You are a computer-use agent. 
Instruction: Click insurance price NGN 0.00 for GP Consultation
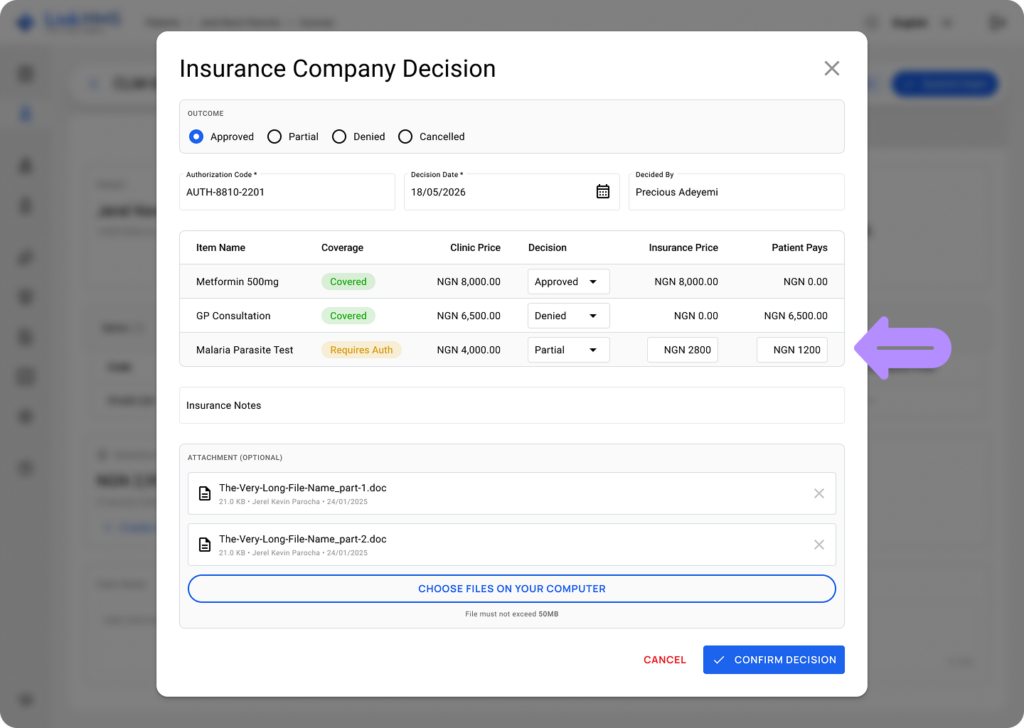tap(696, 315)
